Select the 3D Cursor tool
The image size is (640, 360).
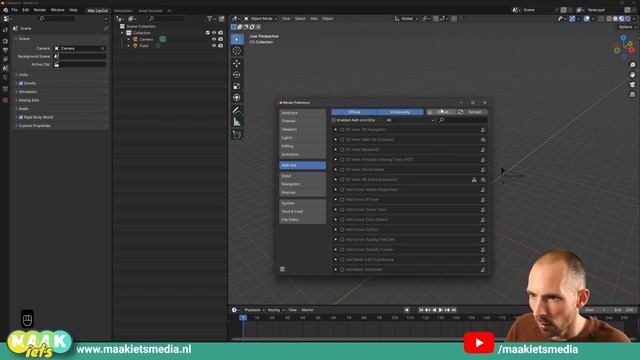pyautogui.click(x=237, y=51)
